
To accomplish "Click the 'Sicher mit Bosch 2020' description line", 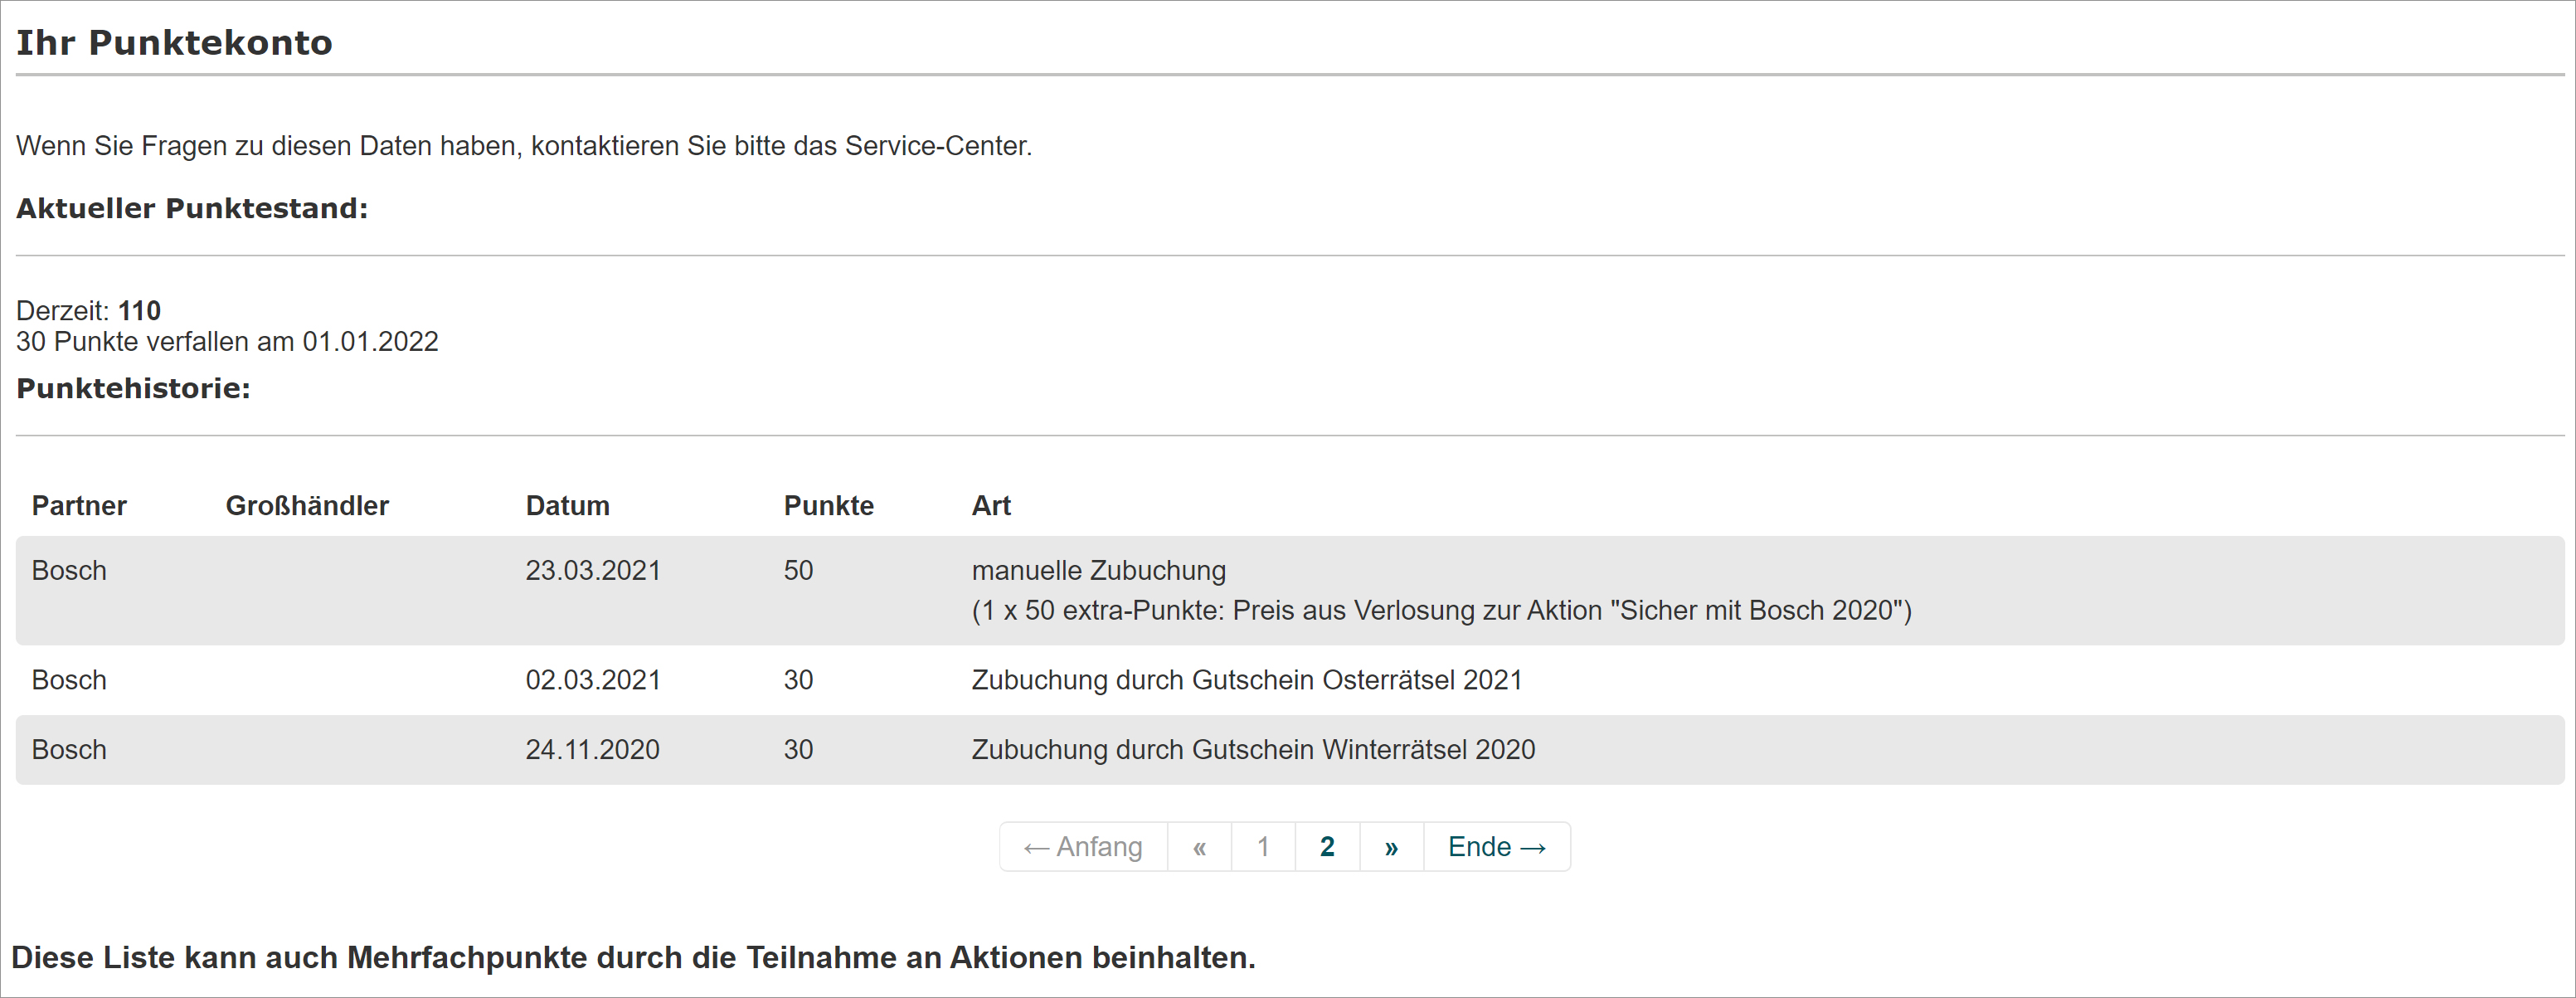I will (x=1441, y=610).
